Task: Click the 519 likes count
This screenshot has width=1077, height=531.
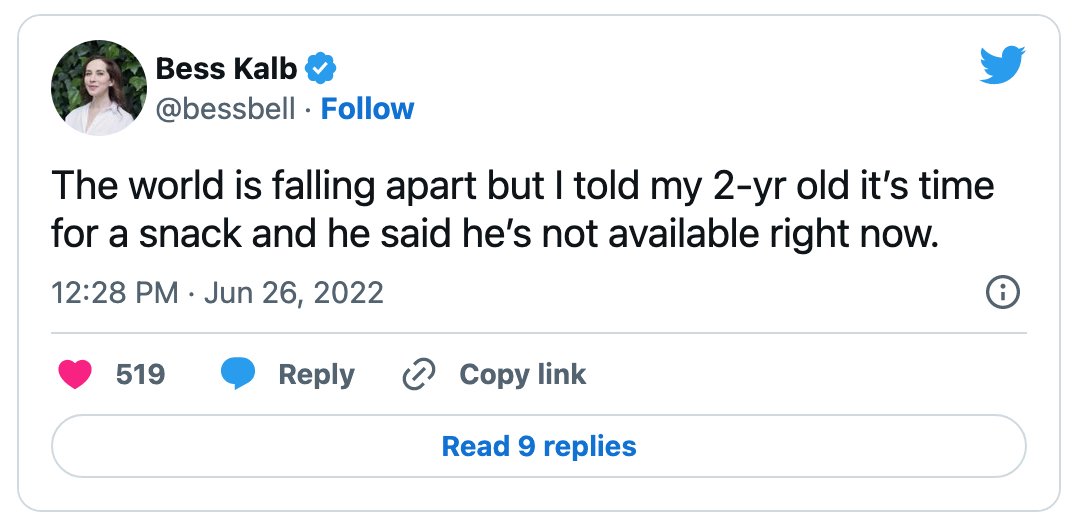Action: [140, 374]
